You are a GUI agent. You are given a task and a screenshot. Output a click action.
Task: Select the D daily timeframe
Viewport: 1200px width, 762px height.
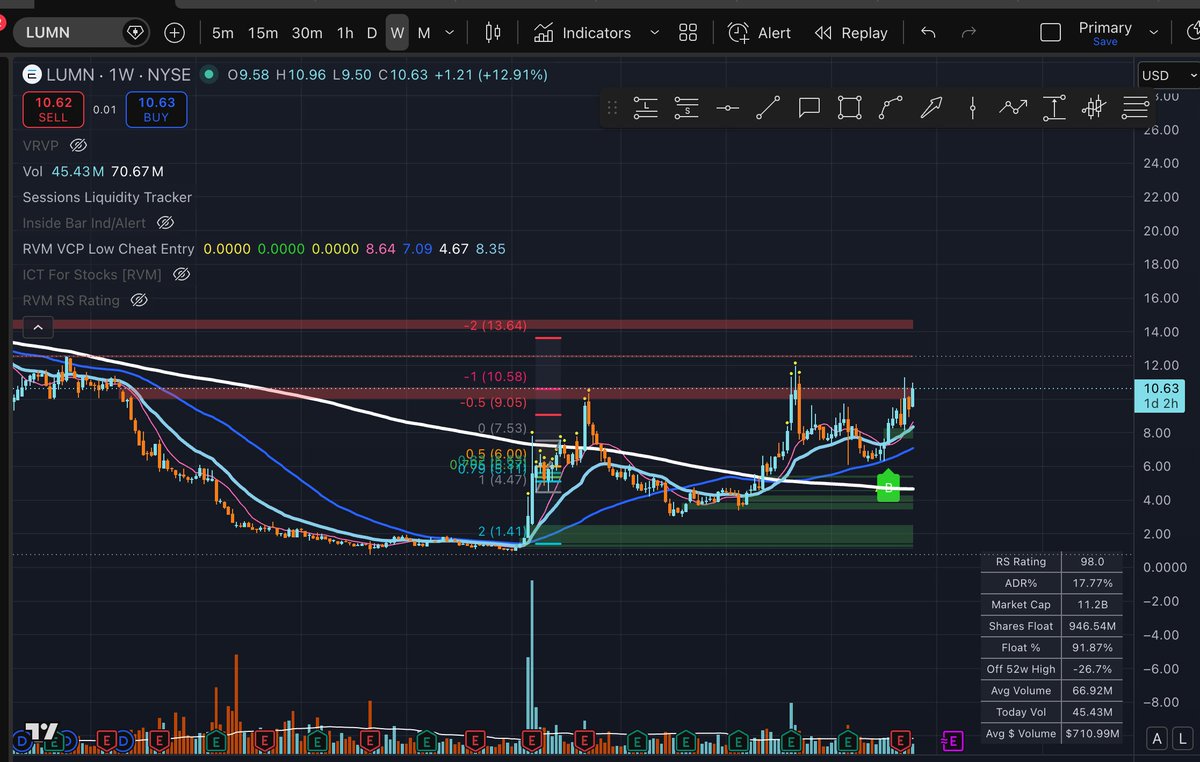pyautogui.click(x=371, y=33)
